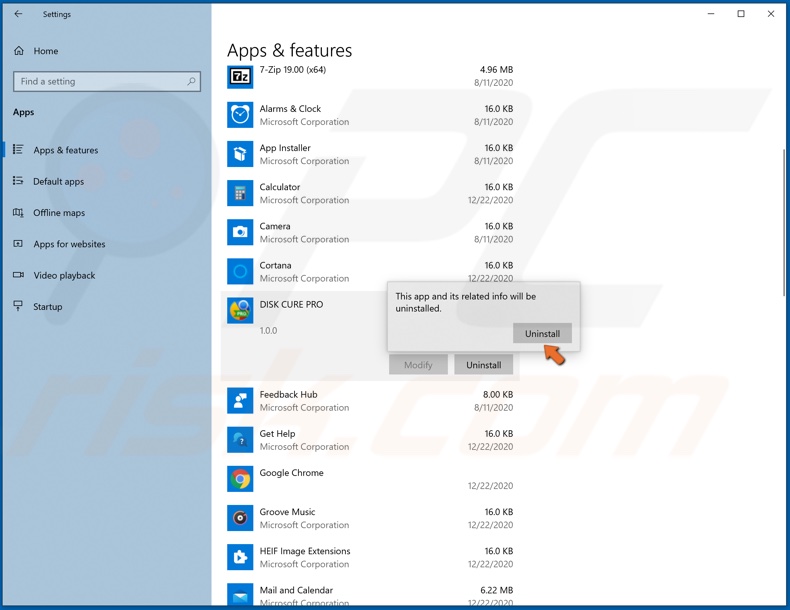Select the Groove Music entry name
The image size is (790, 610).
pyautogui.click(x=287, y=512)
